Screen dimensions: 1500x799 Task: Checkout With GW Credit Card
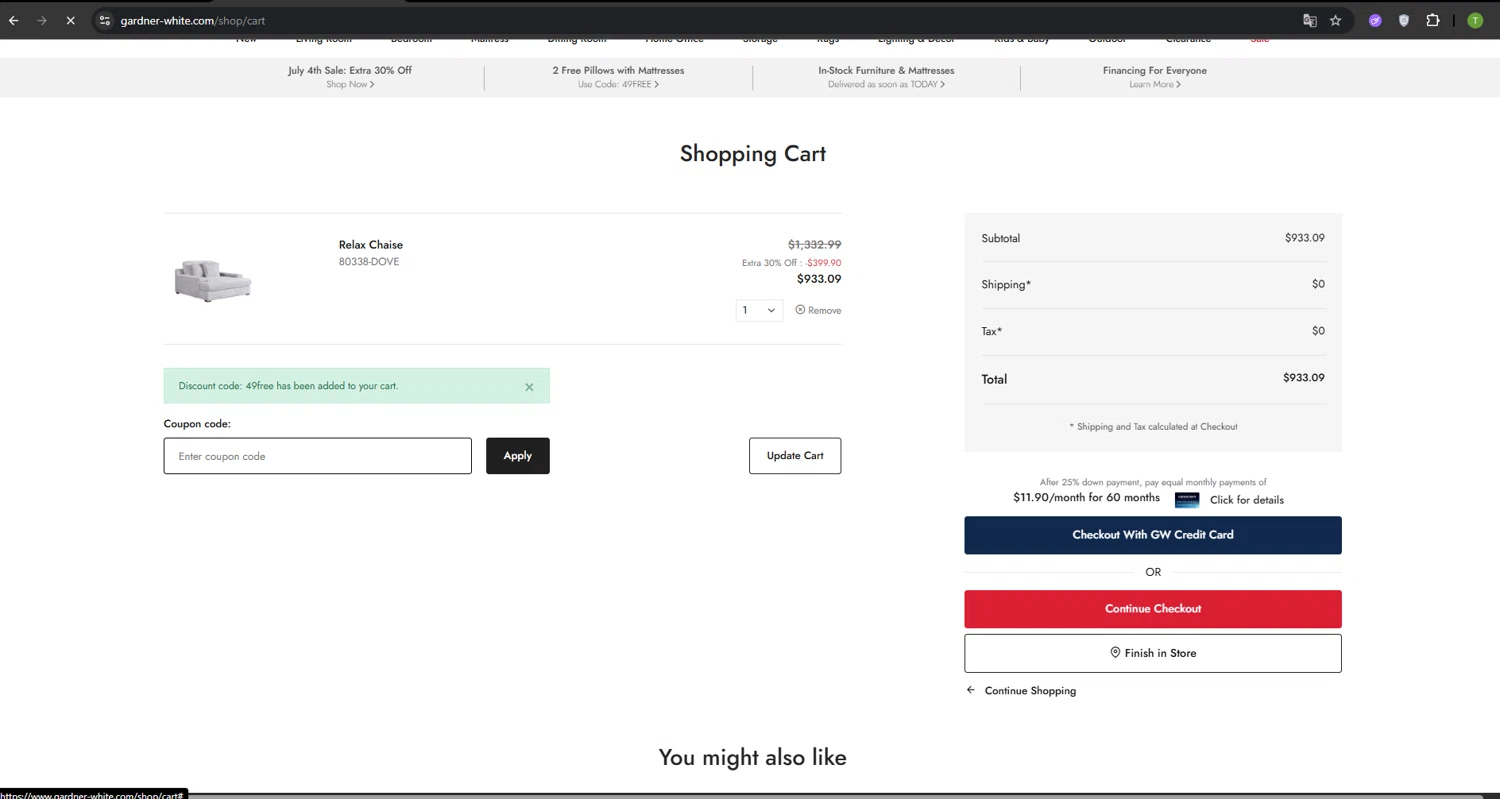pyautogui.click(x=1153, y=535)
